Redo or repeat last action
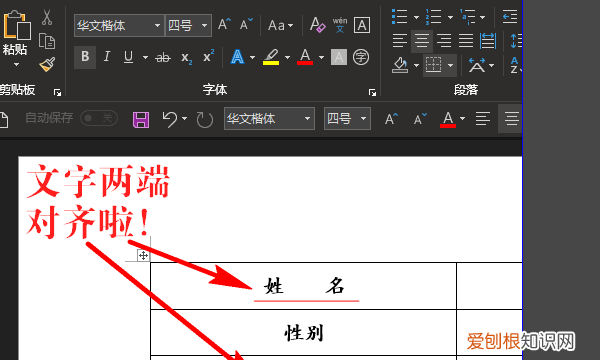Viewport: 600px width, 360px height. pyautogui.click(x=205, y=119)
